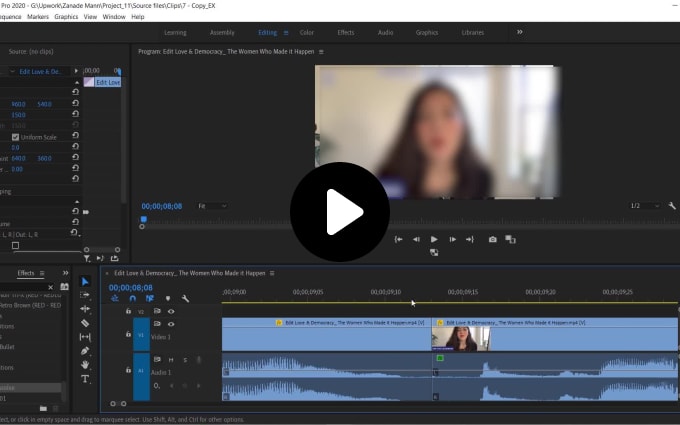Image resolution: width=680 pixels, height=425 pixels.
Task: Click the fx badge on first video clip
Action: coord(279,323)
